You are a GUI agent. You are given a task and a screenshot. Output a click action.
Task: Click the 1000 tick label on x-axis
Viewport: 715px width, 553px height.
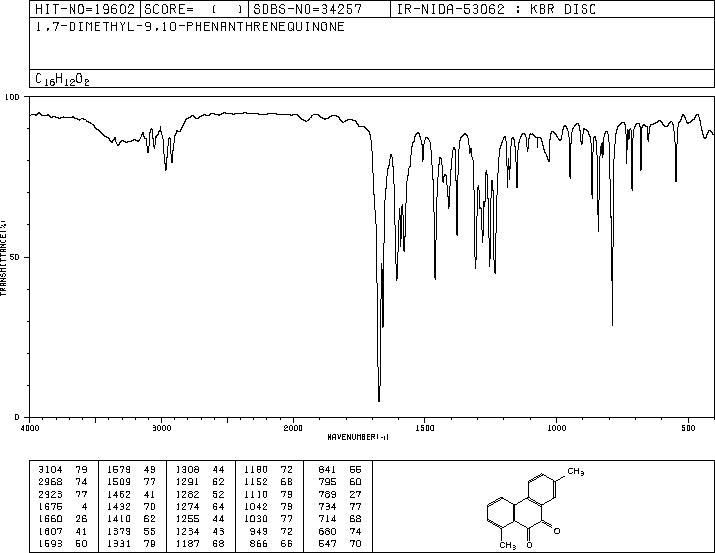[x=557, y=428]
